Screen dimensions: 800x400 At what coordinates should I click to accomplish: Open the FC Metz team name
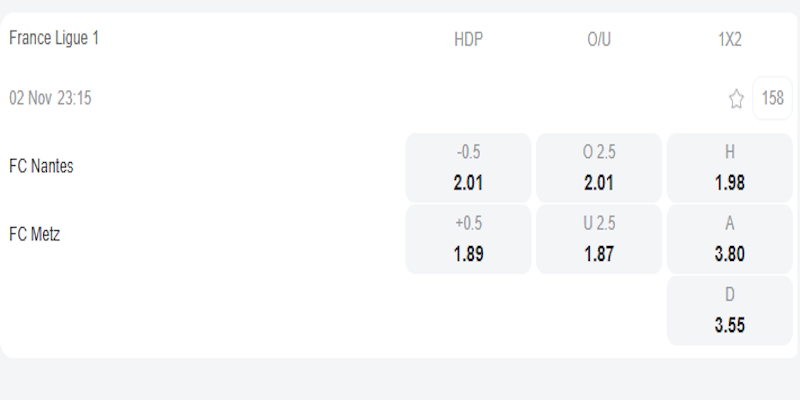(x=35, y=234)
